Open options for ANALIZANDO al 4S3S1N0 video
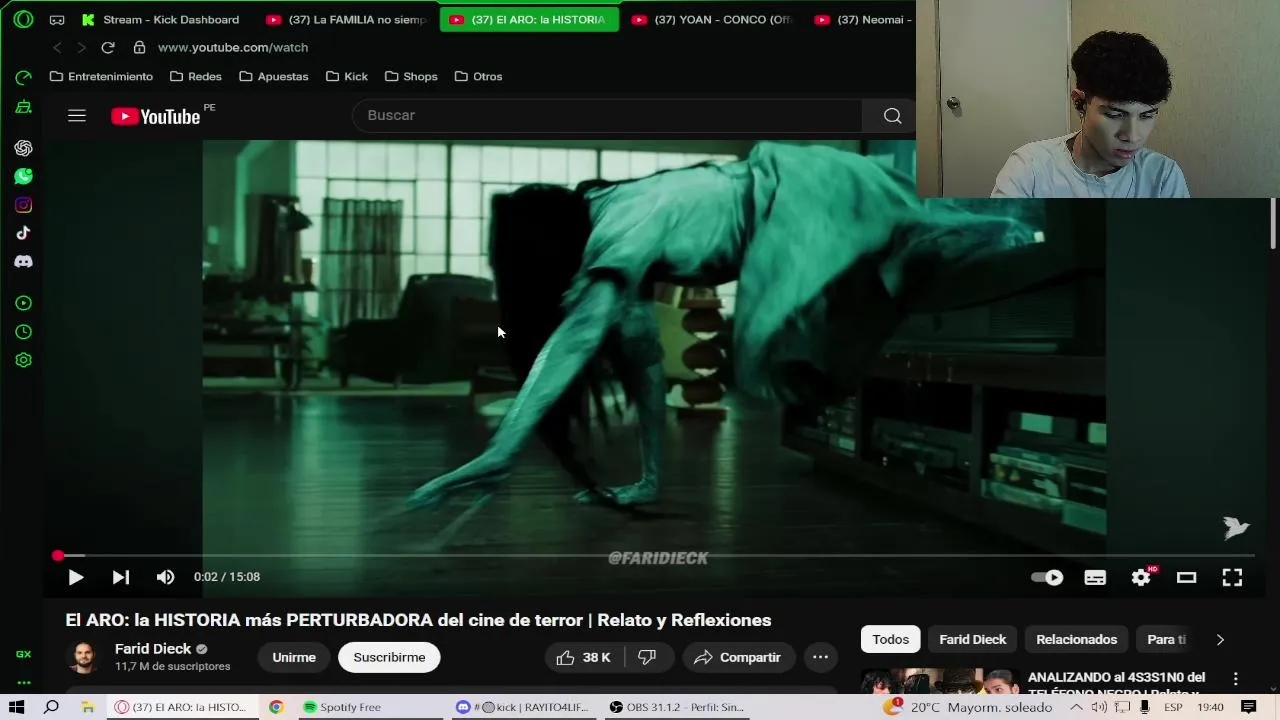The height and width of the screenshot is (720, 1280). (x=1236, y=679)
